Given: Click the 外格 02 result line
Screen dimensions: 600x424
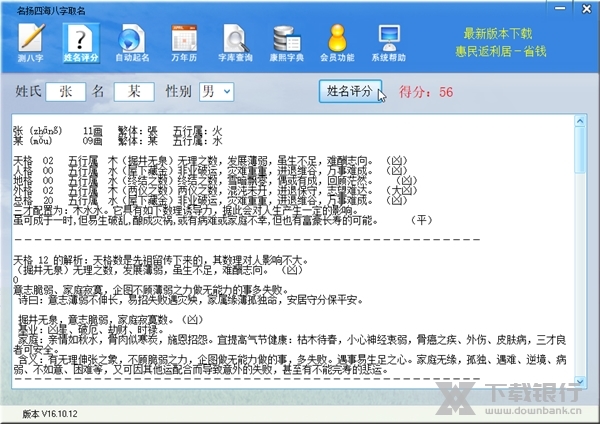Looking at the screenshot, I should [215, 190].
